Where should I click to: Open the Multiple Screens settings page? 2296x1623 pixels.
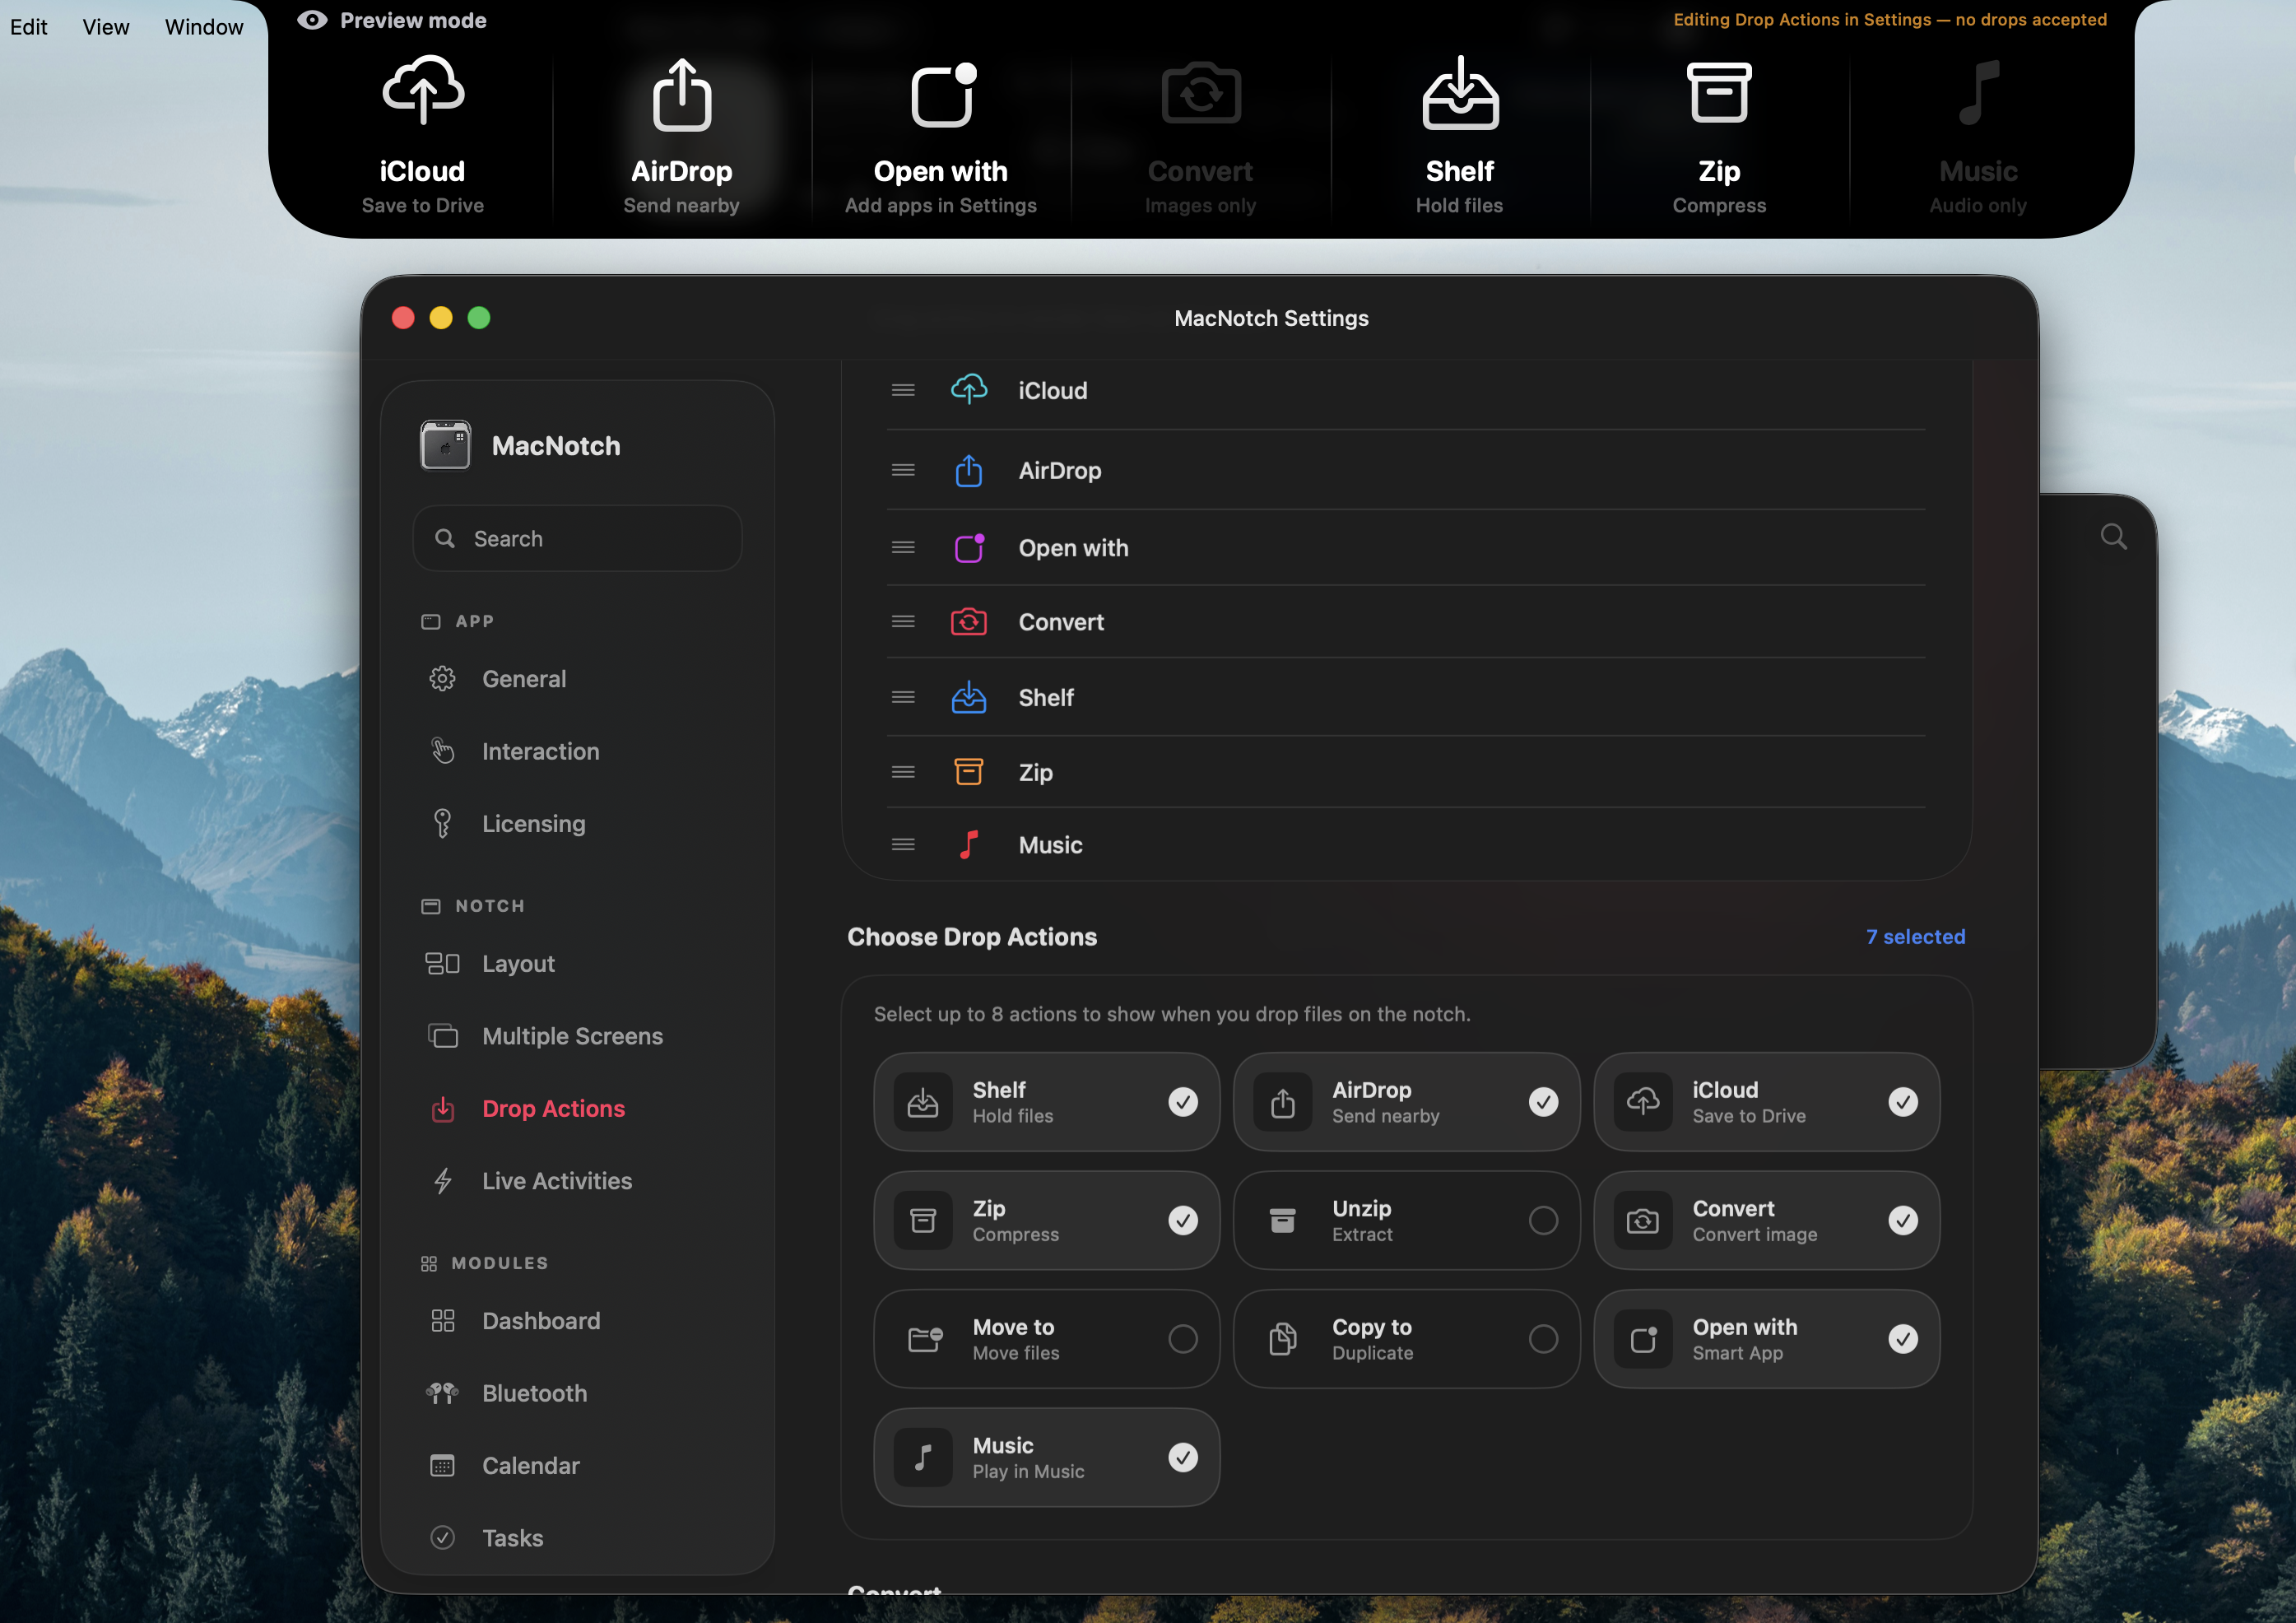(572, 1036)
